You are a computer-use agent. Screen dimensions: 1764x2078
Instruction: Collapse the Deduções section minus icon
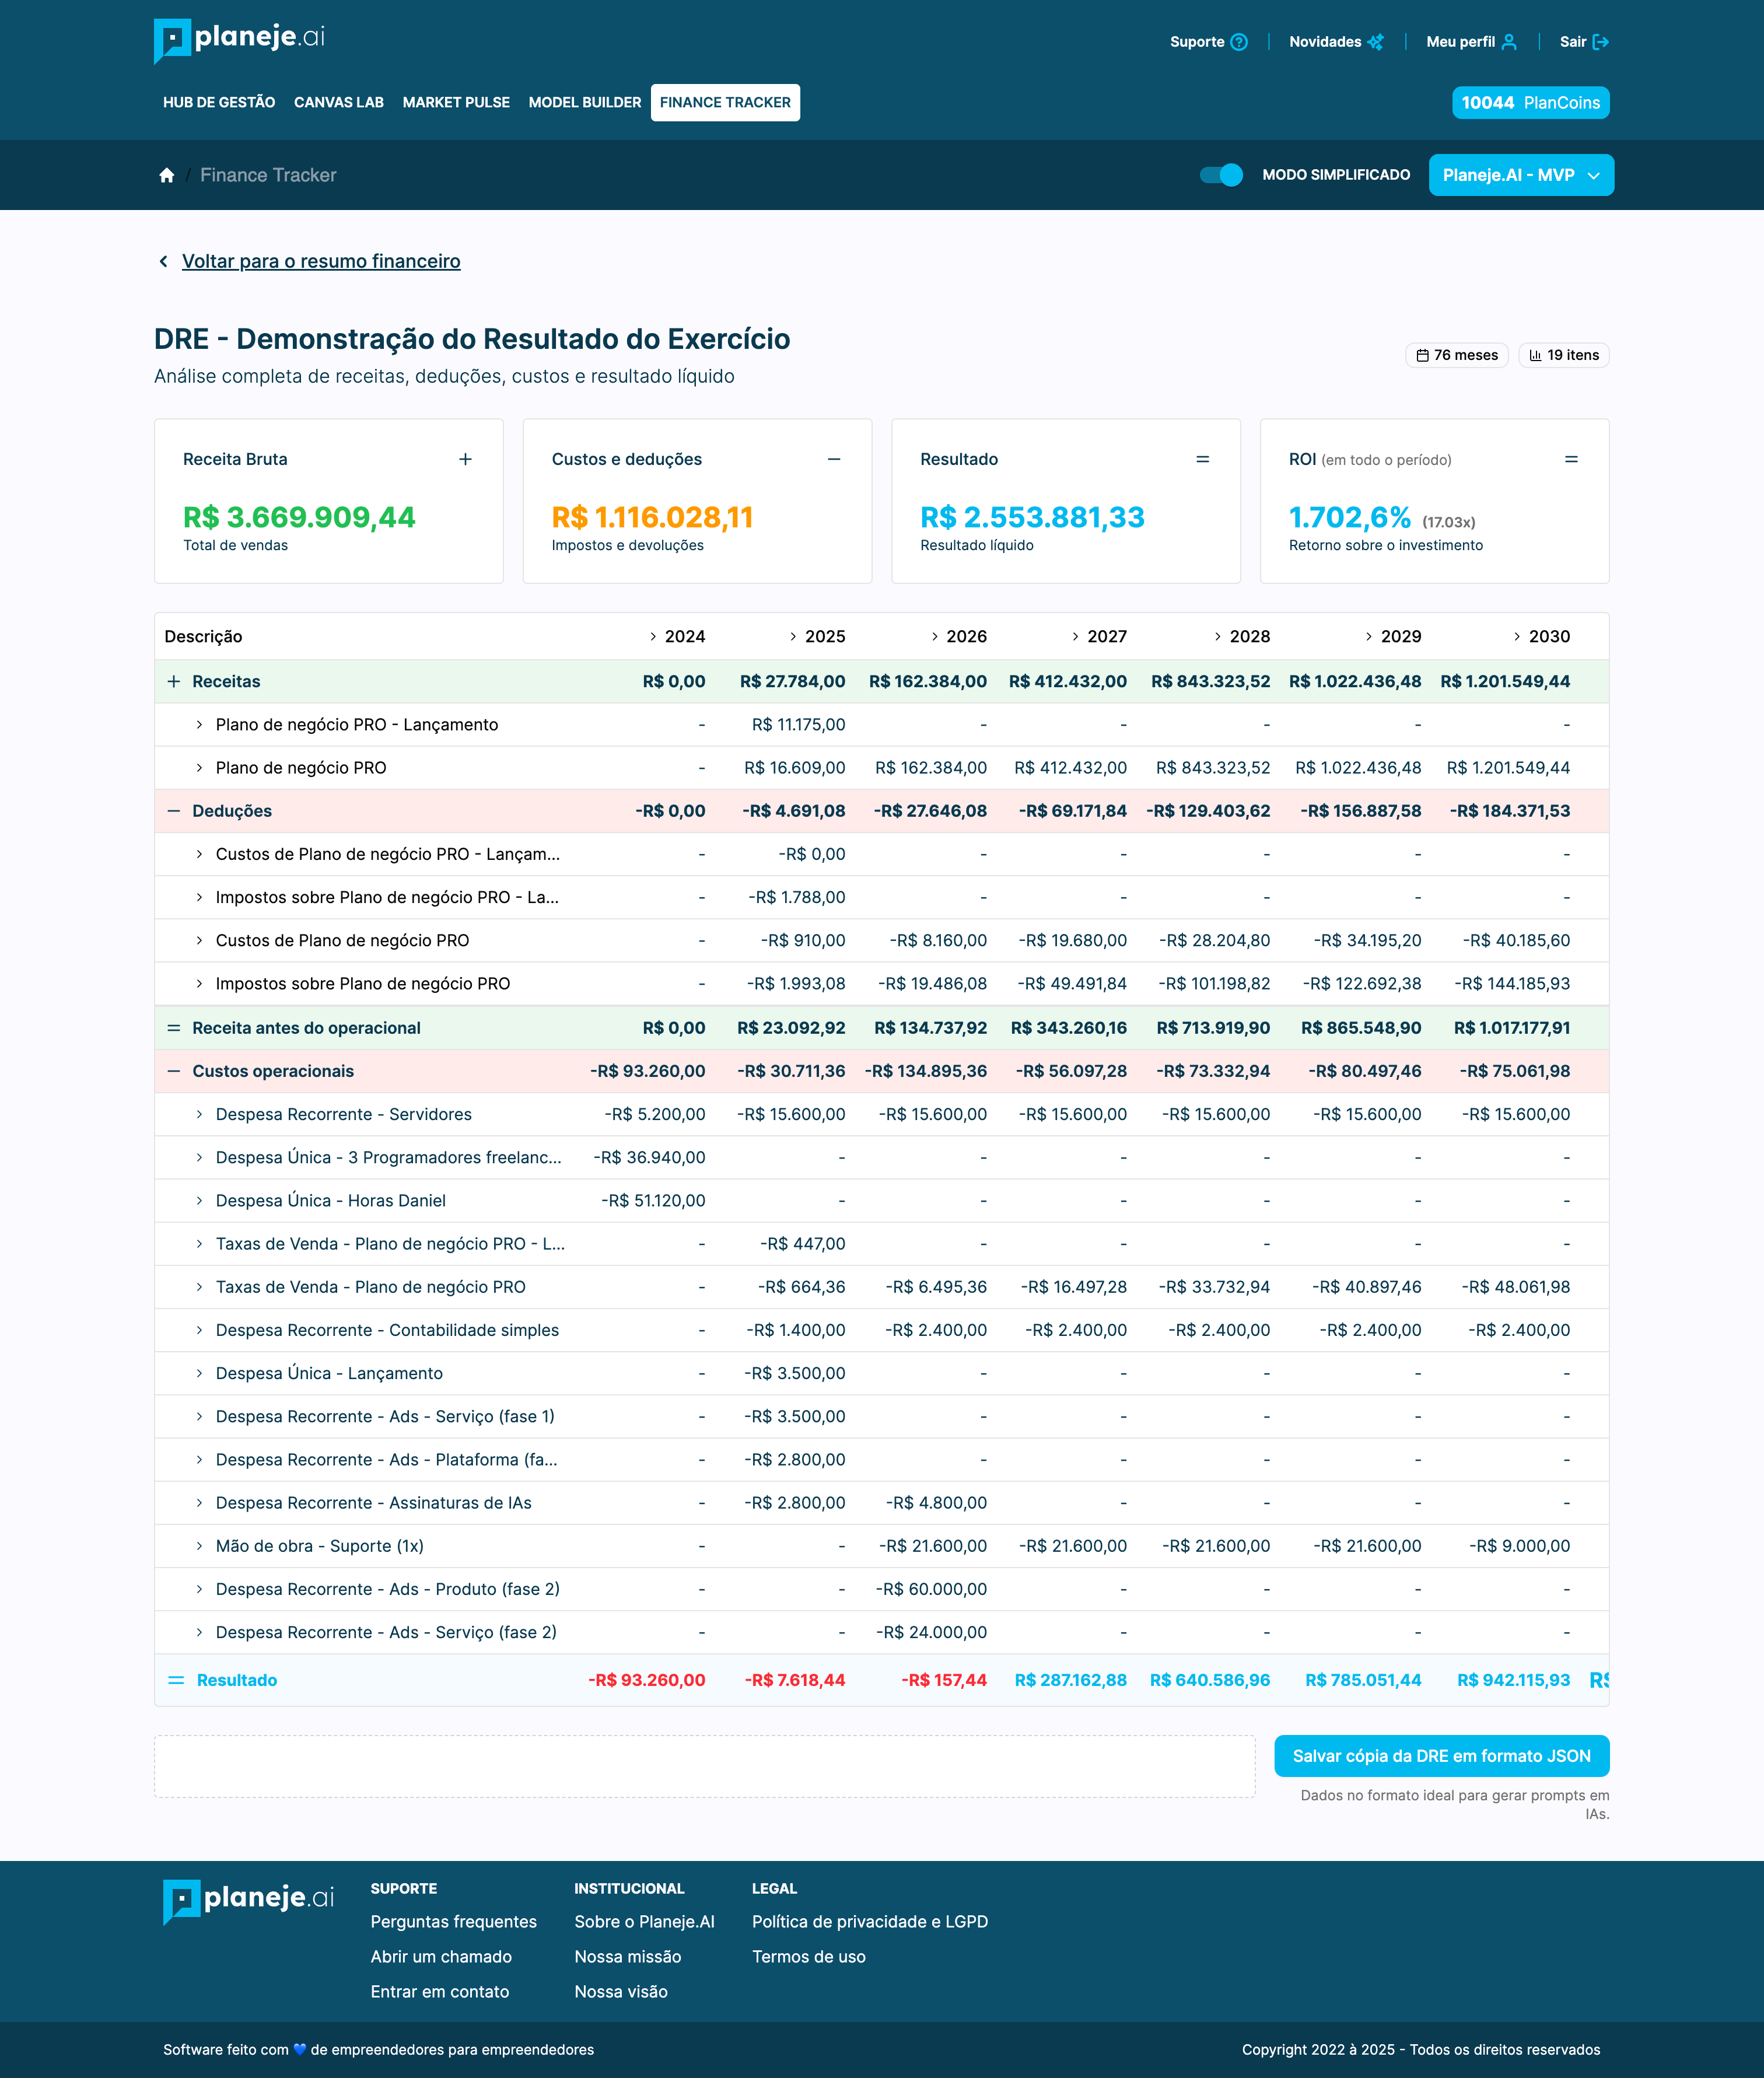[x=174, y=811]
